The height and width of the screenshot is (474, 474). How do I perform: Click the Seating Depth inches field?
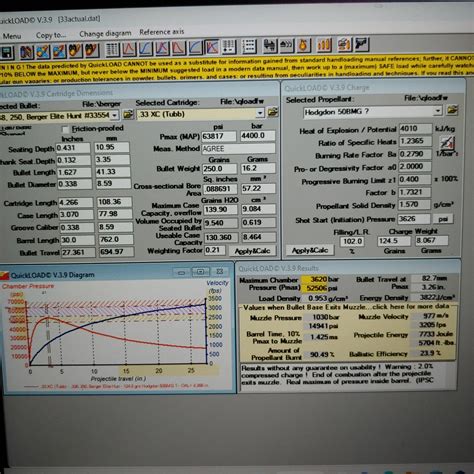coord(73,148)
